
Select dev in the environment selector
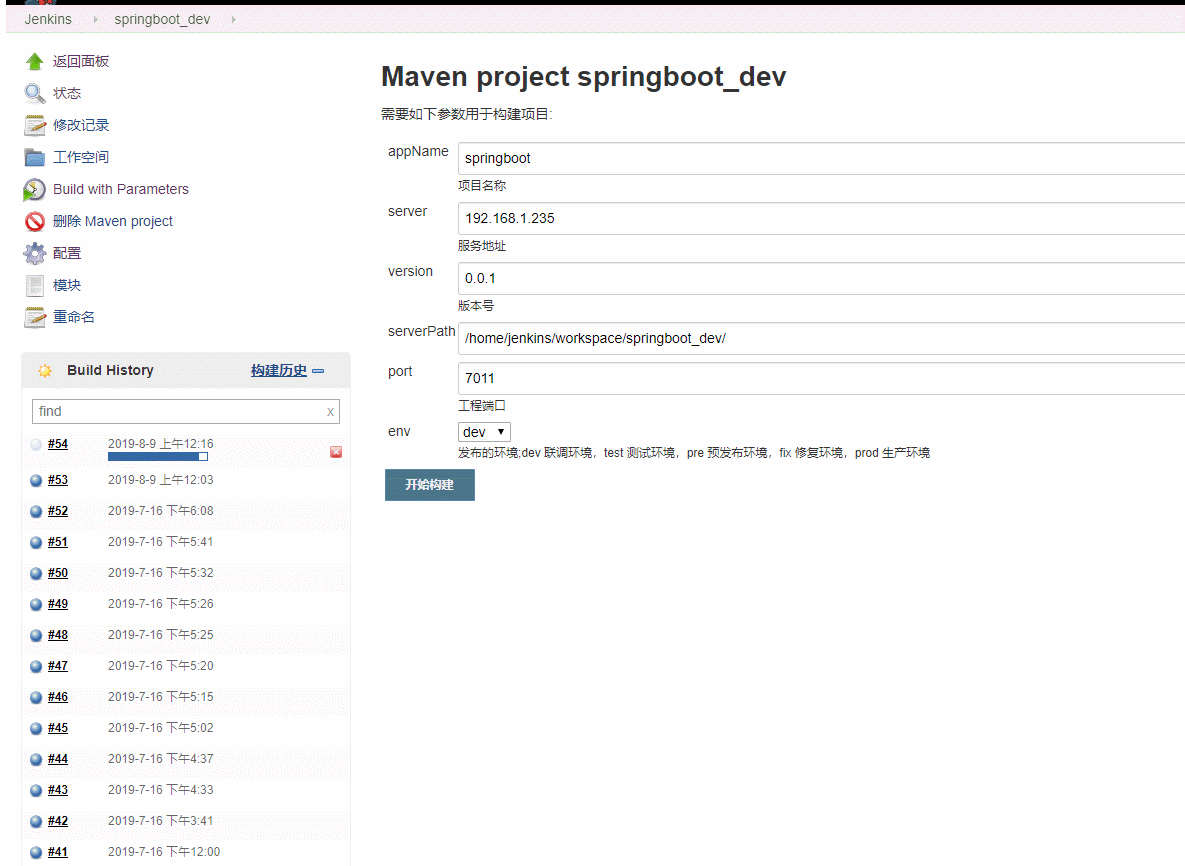(x=478, y=431)
